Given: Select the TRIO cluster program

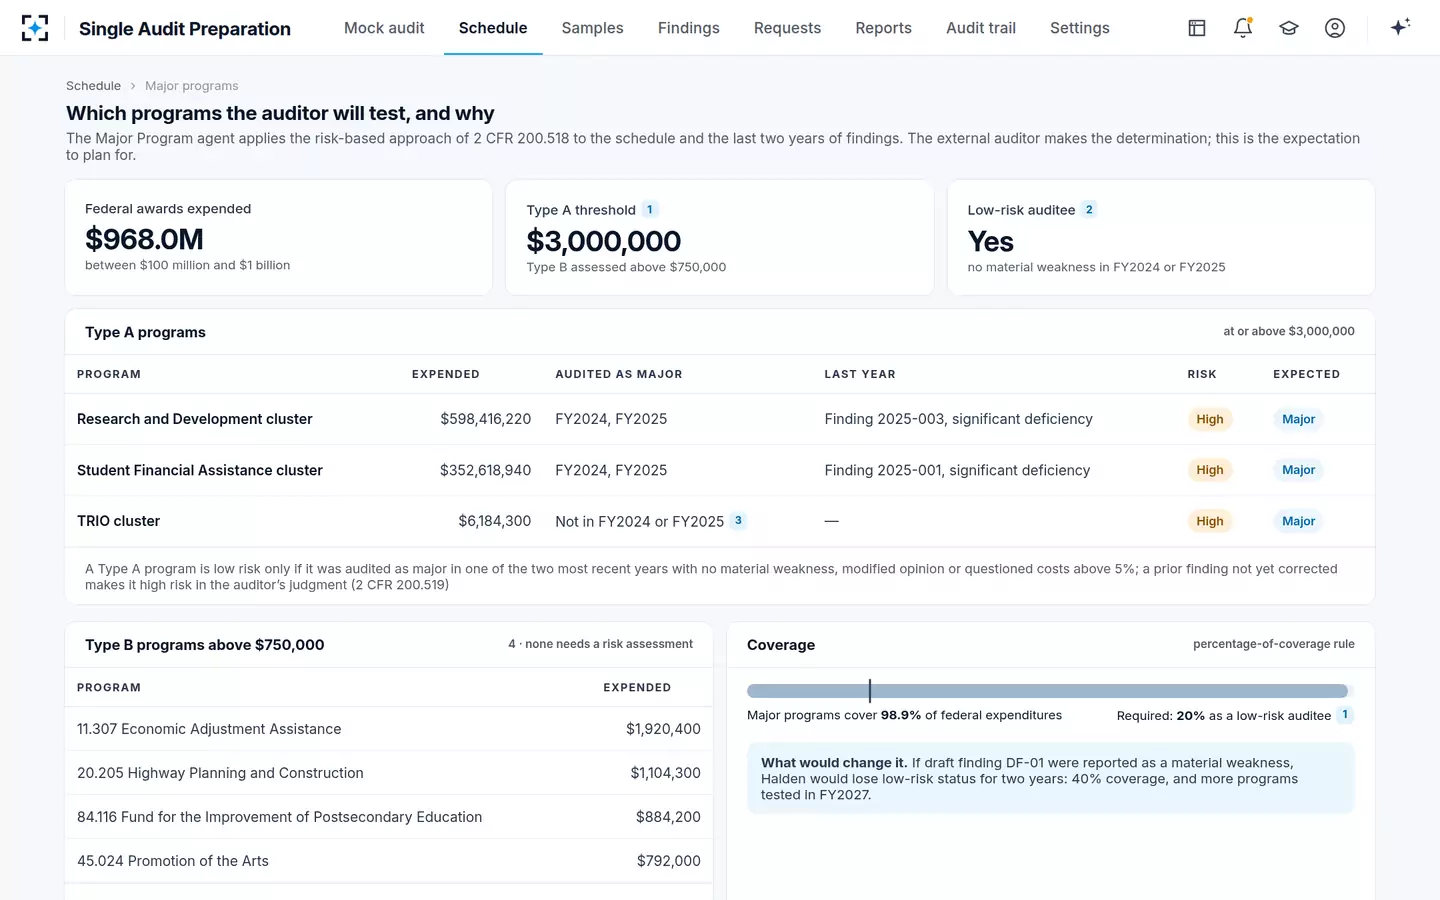Looking at the screenshot, I should point(118,521).
